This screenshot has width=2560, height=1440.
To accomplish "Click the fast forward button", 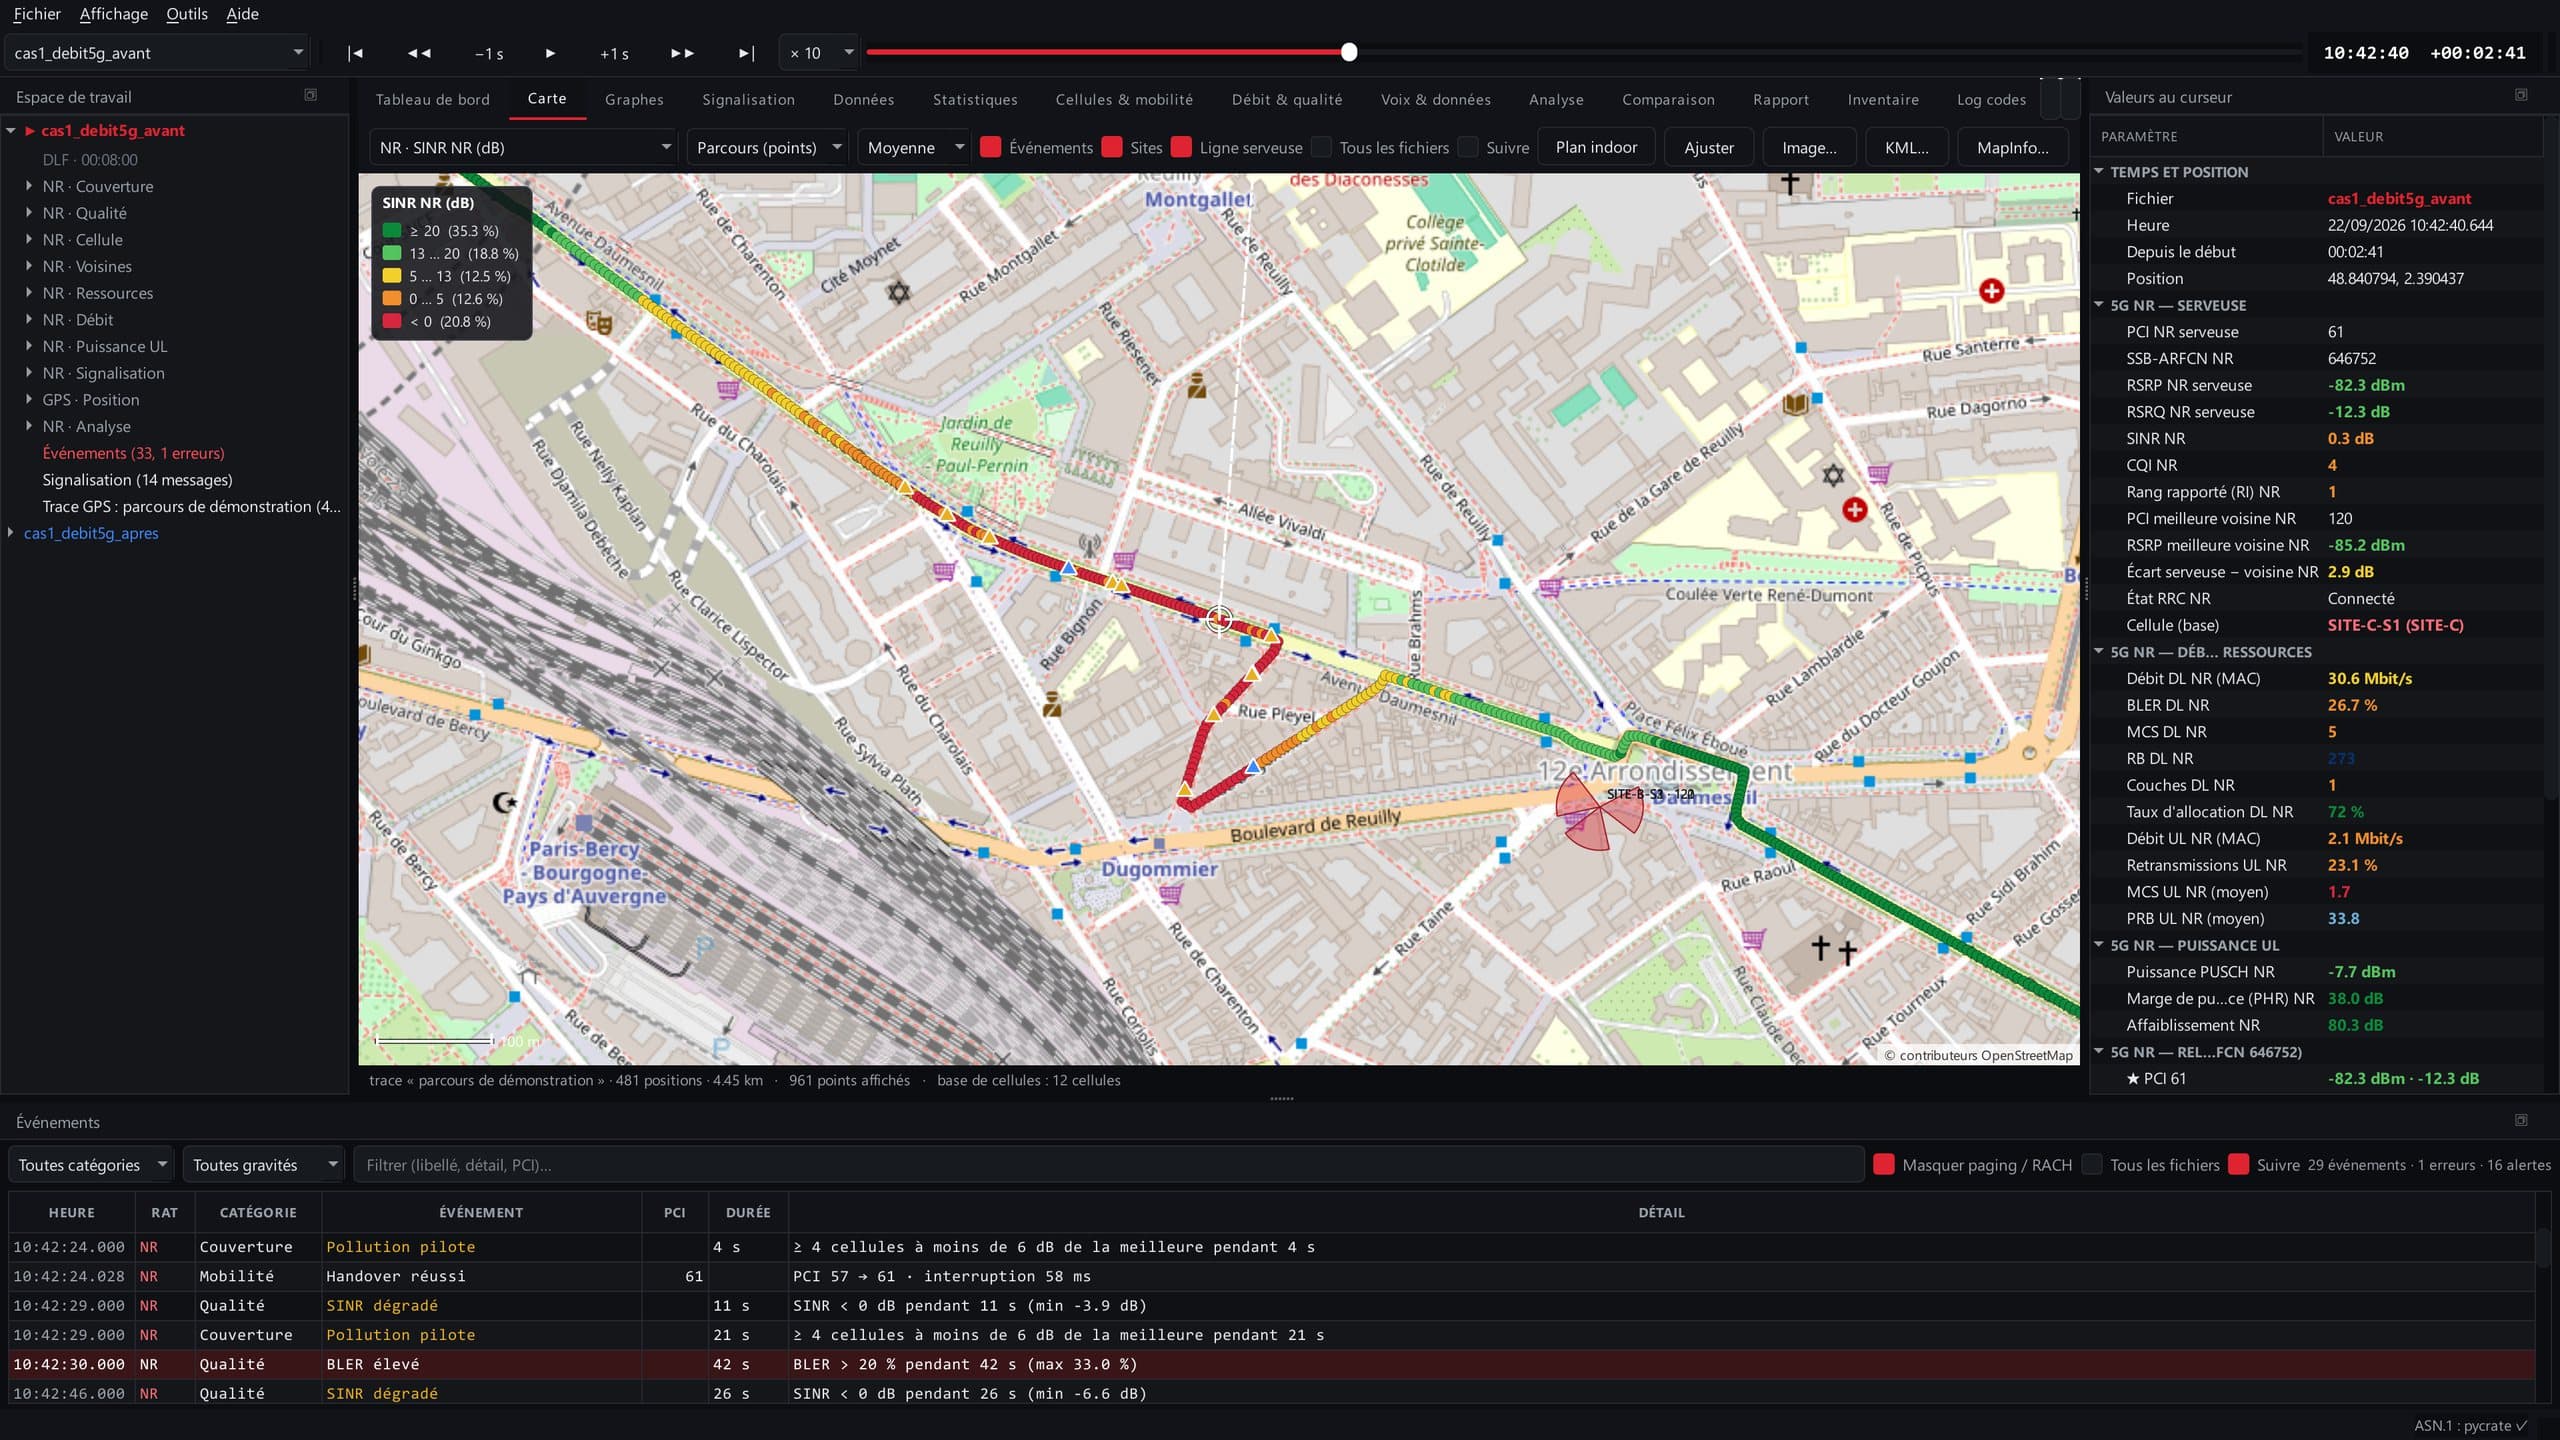I will (682, 53).
